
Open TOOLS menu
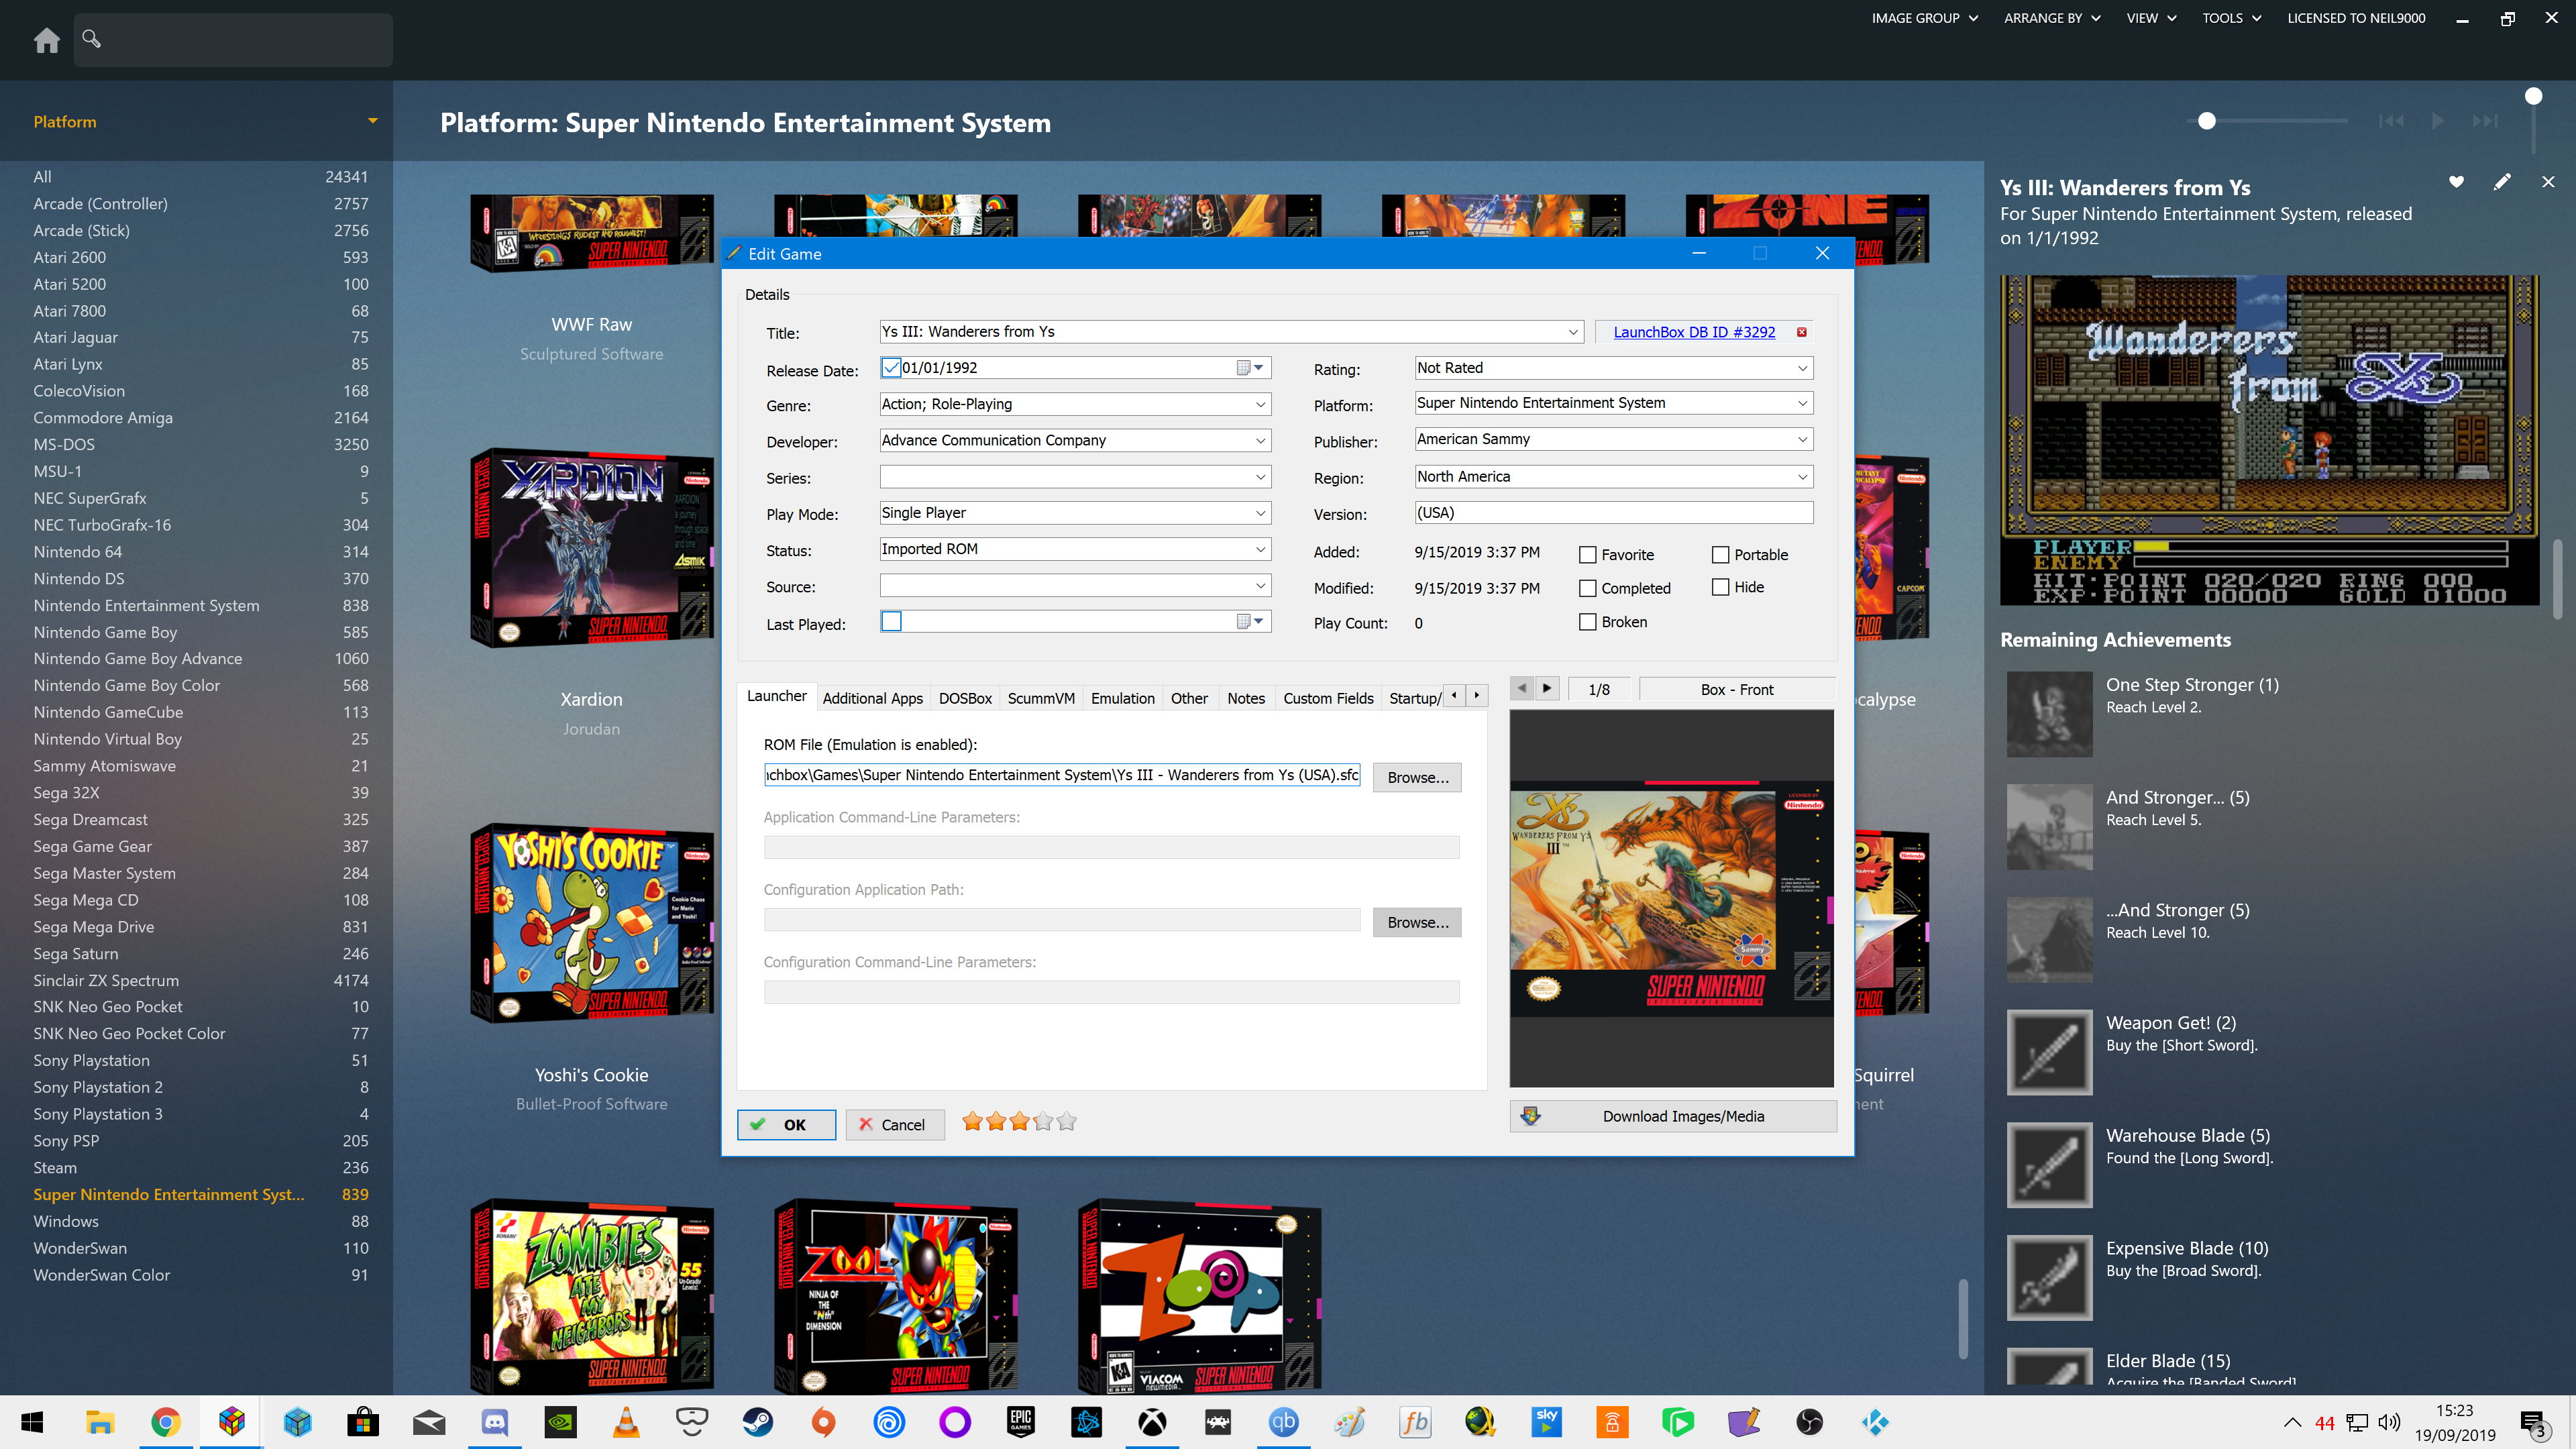point(2231,18)
